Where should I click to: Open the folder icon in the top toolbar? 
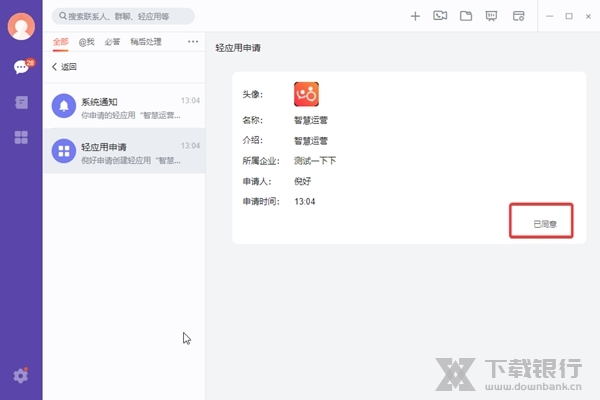[466, 16]
